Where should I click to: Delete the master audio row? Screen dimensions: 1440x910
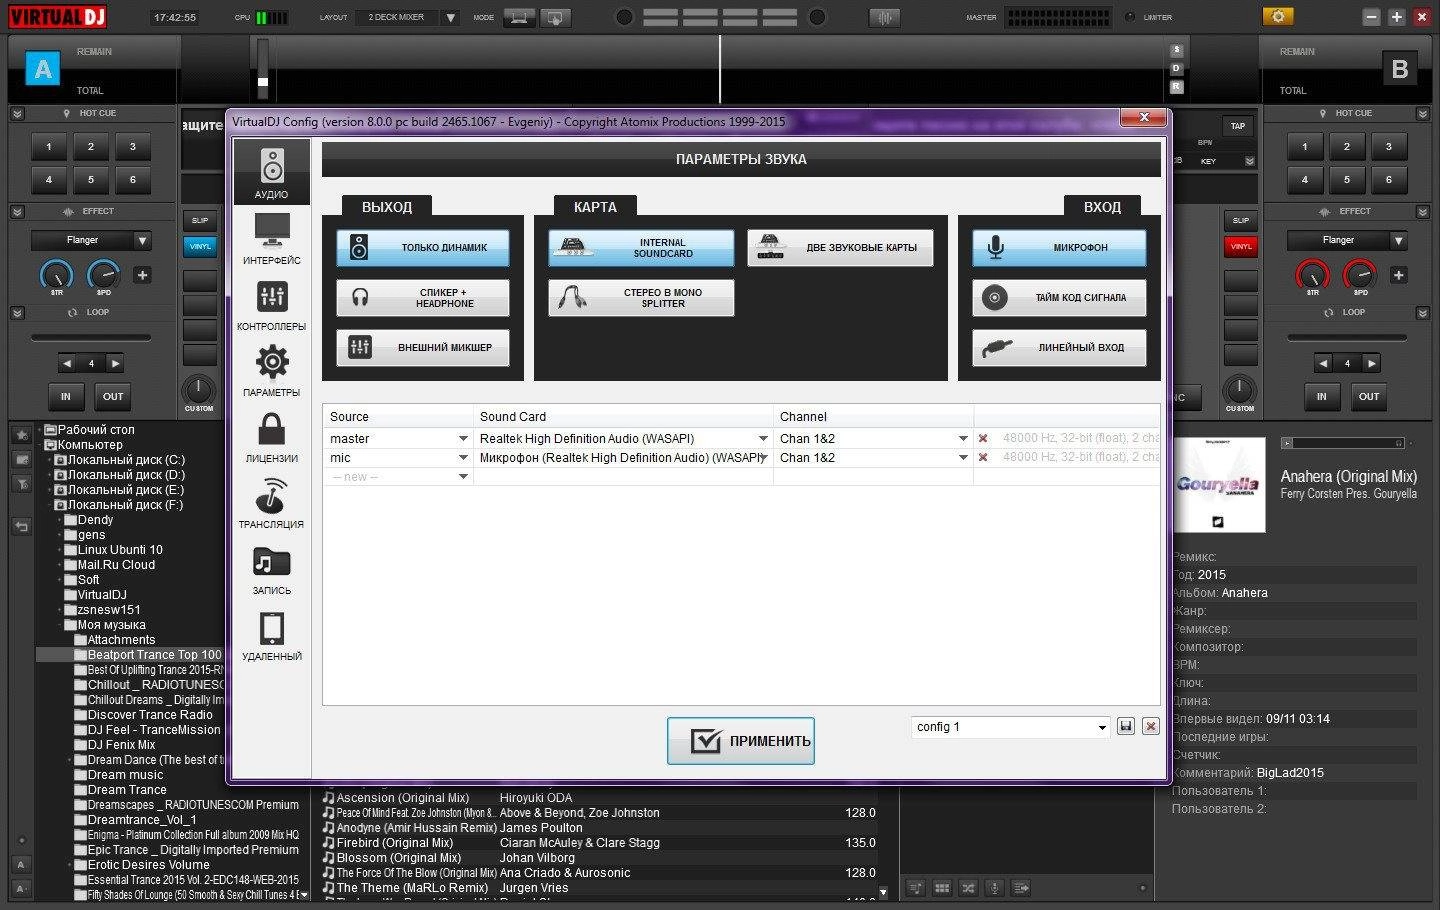[x=983, y=439]
